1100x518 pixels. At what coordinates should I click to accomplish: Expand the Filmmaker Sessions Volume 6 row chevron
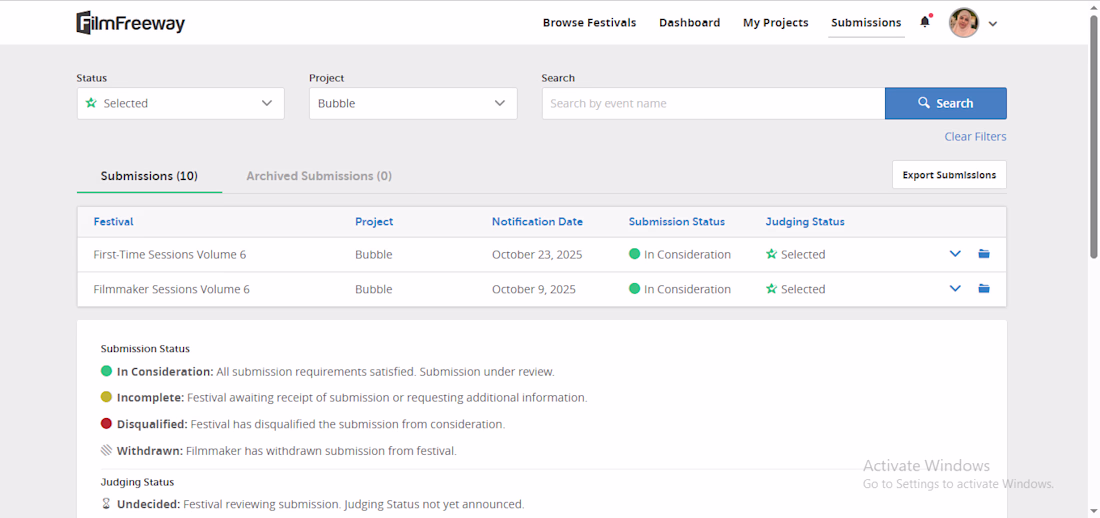point(955,288)
